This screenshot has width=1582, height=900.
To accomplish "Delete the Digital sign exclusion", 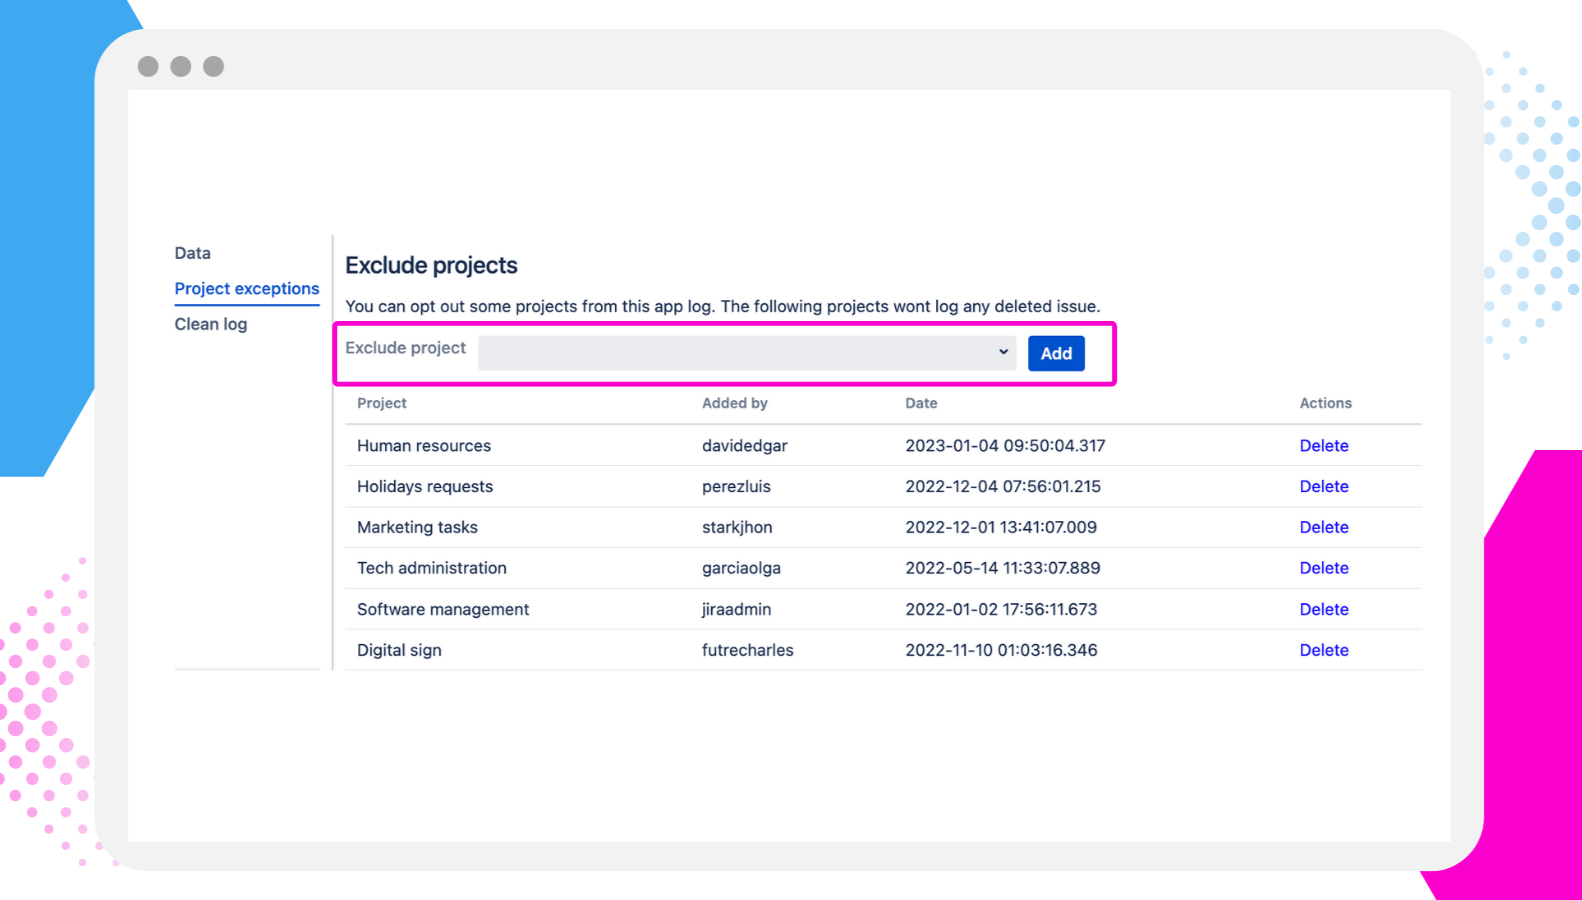I will pos(1323,650).
